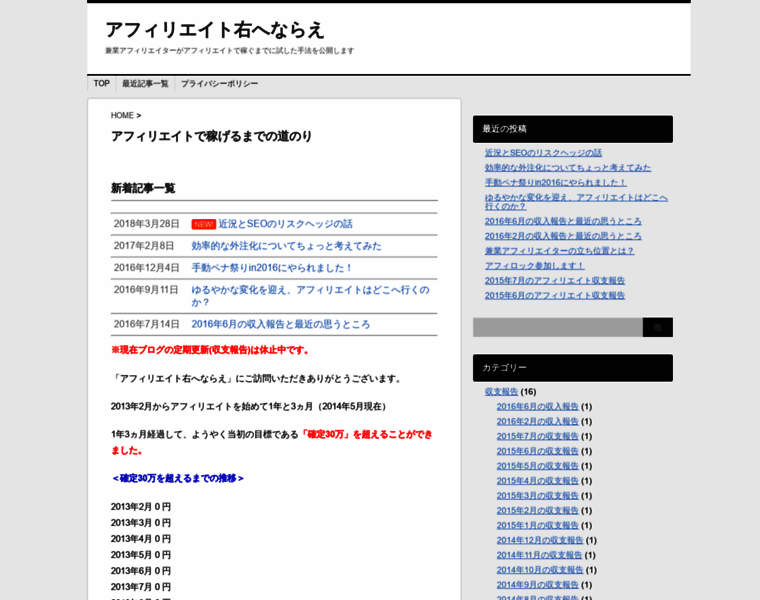Open sidebar post 2015年7月のアフィリエイト収支報告
This screenshot has width=760, height=600.
[x=554, y=281]
